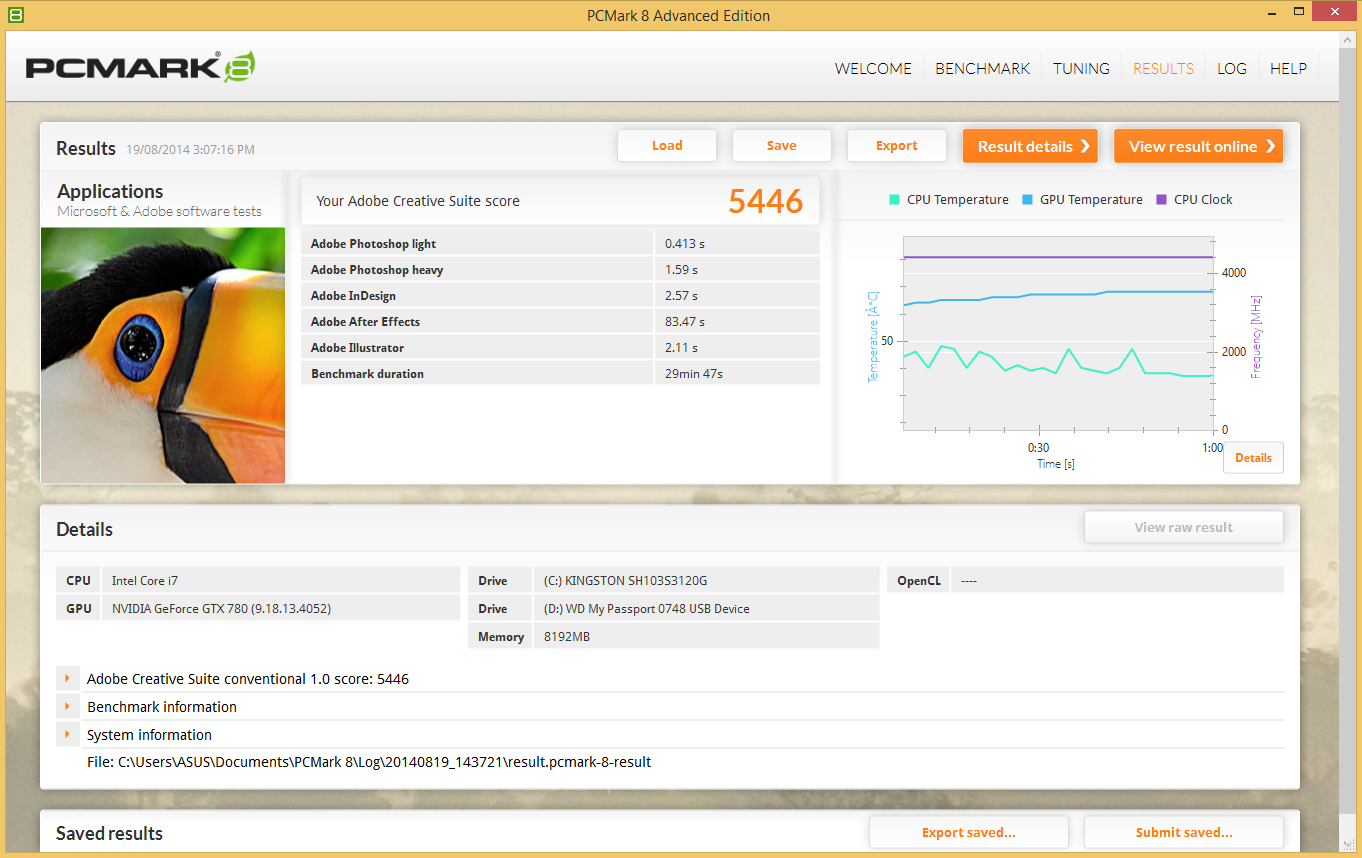
Task: Click the OpenCL value field
Action: (x=1117, y=580)
